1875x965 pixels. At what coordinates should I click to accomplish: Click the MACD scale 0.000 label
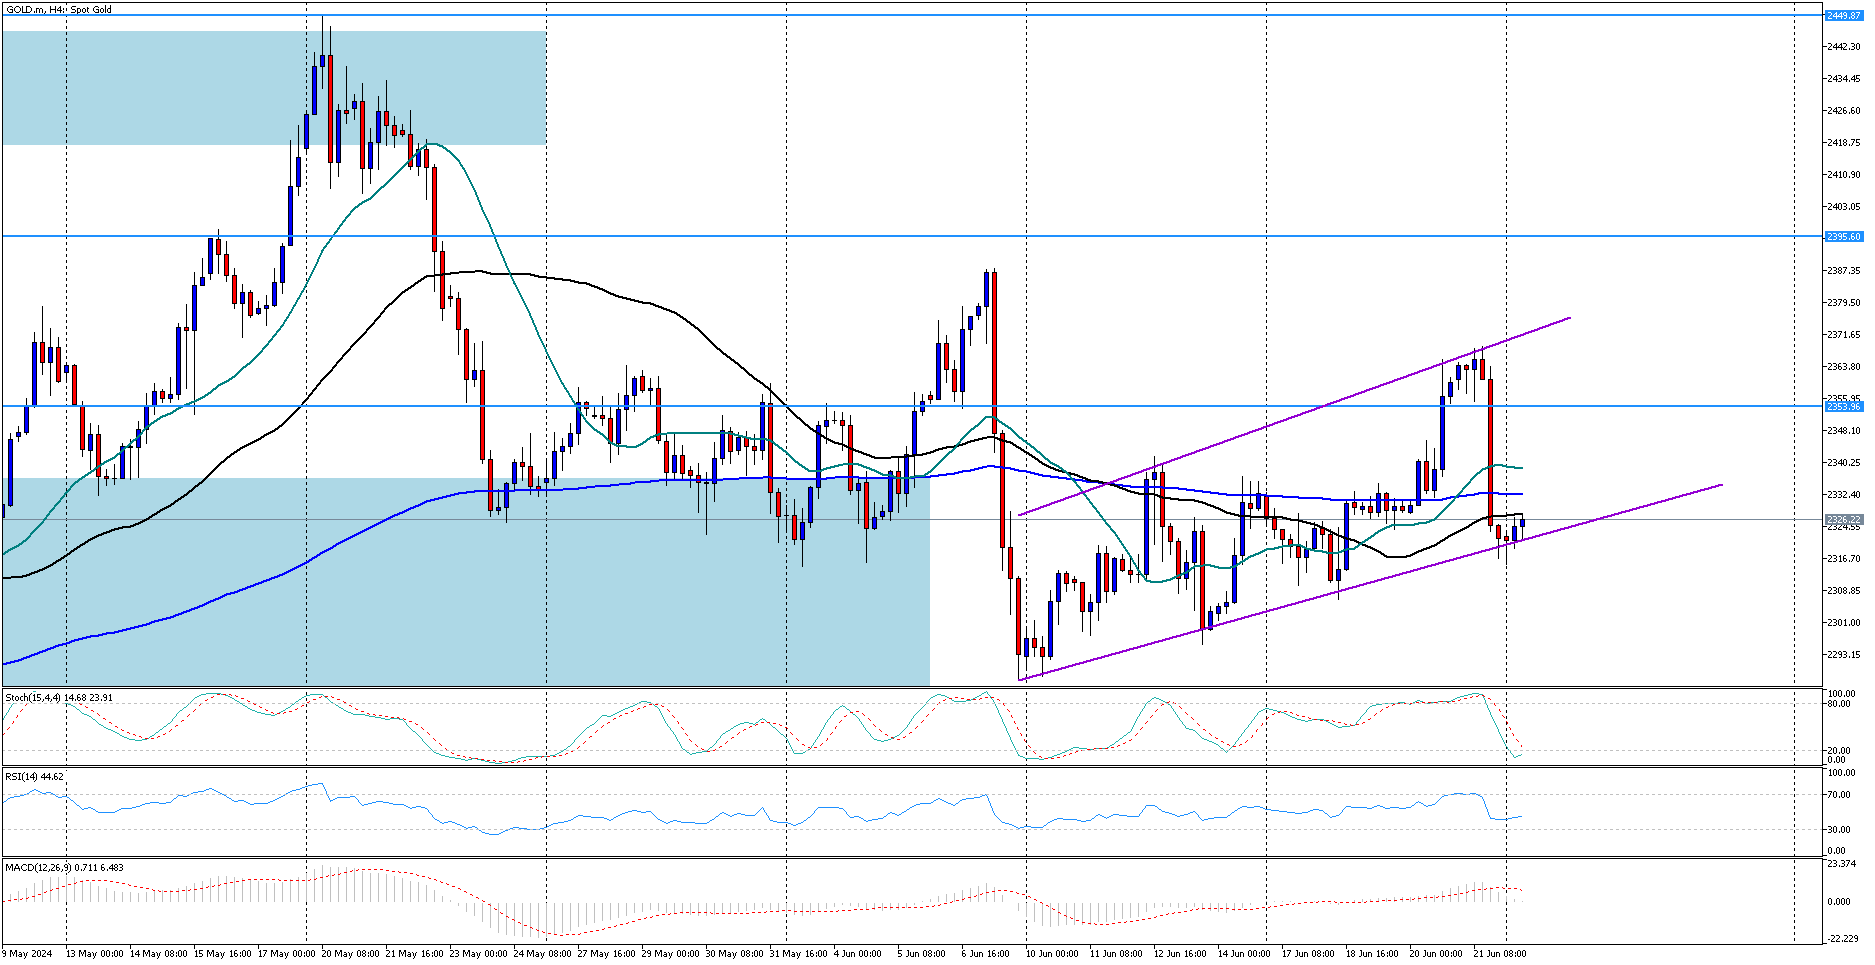coord(1839,902)
